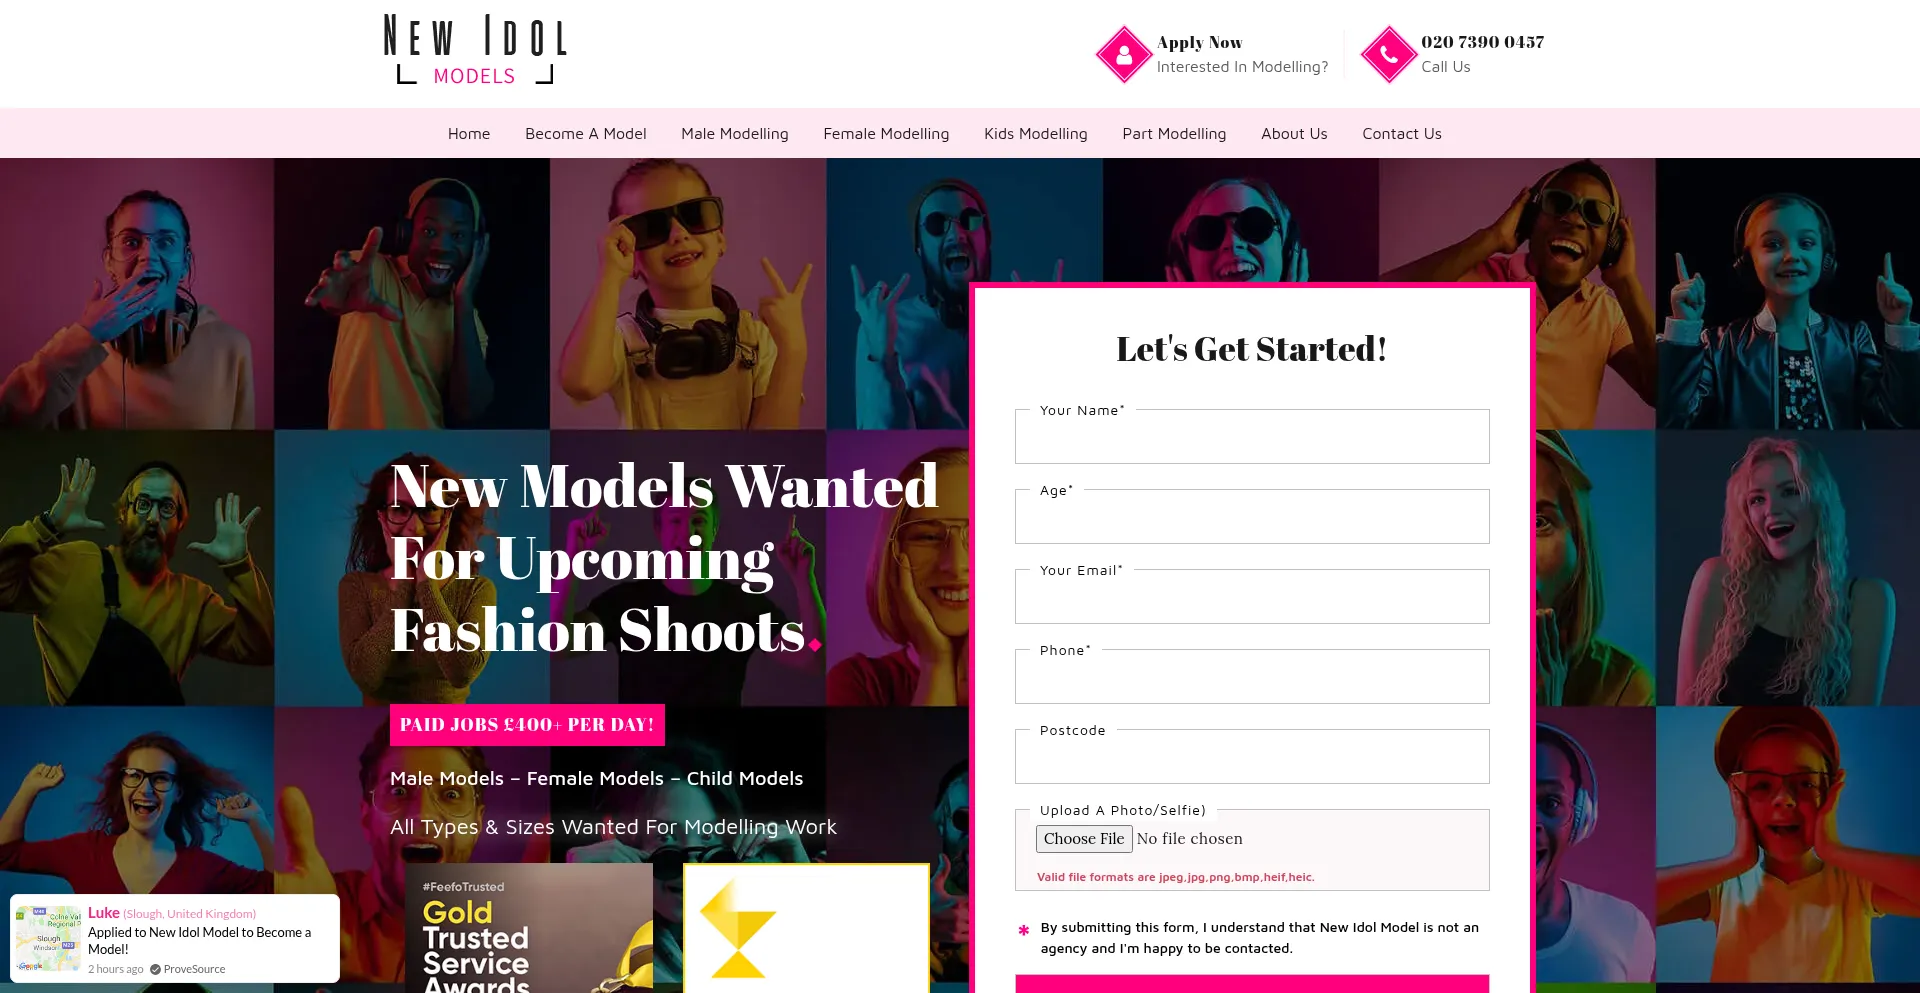Click the pink phone Call Us icon
The height and width of the screenshot is (993, 1920).
1389,54
